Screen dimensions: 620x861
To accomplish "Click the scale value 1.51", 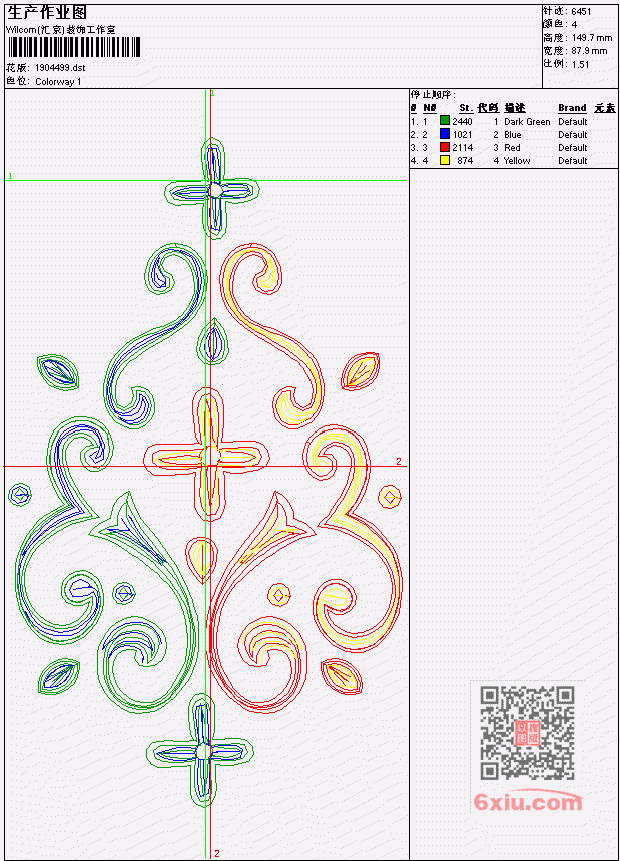I will coord(580,64).
